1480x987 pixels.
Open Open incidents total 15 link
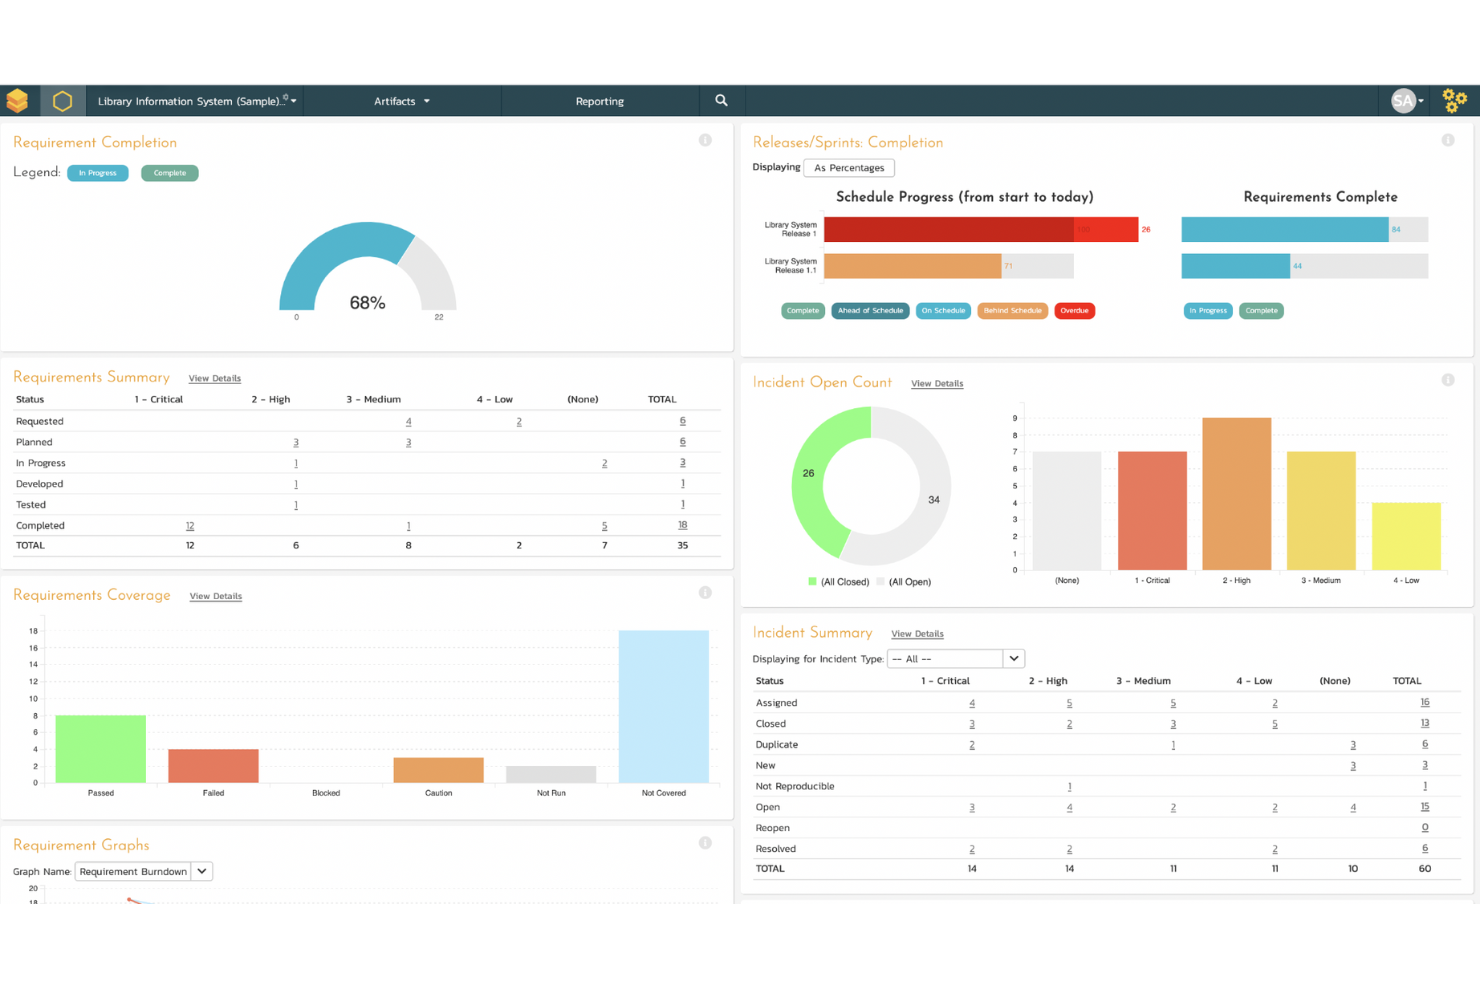coord(1425,807)
